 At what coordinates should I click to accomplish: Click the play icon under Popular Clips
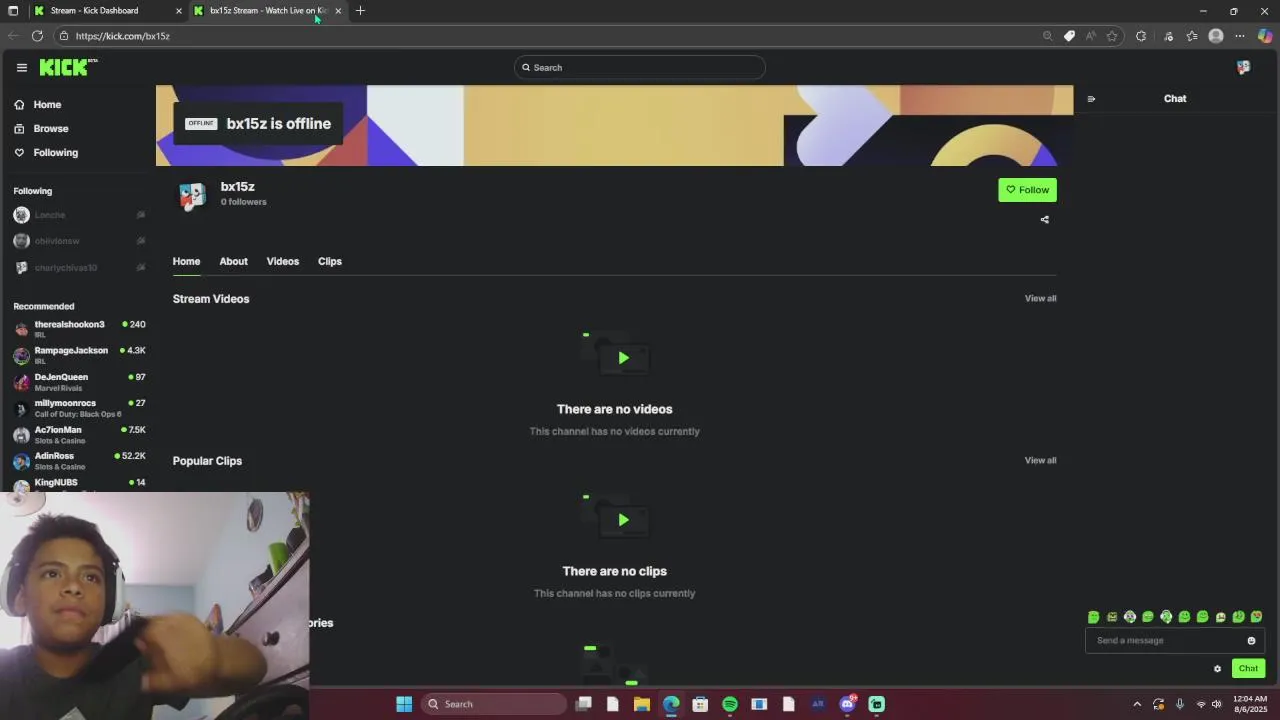tap(623, 520)
